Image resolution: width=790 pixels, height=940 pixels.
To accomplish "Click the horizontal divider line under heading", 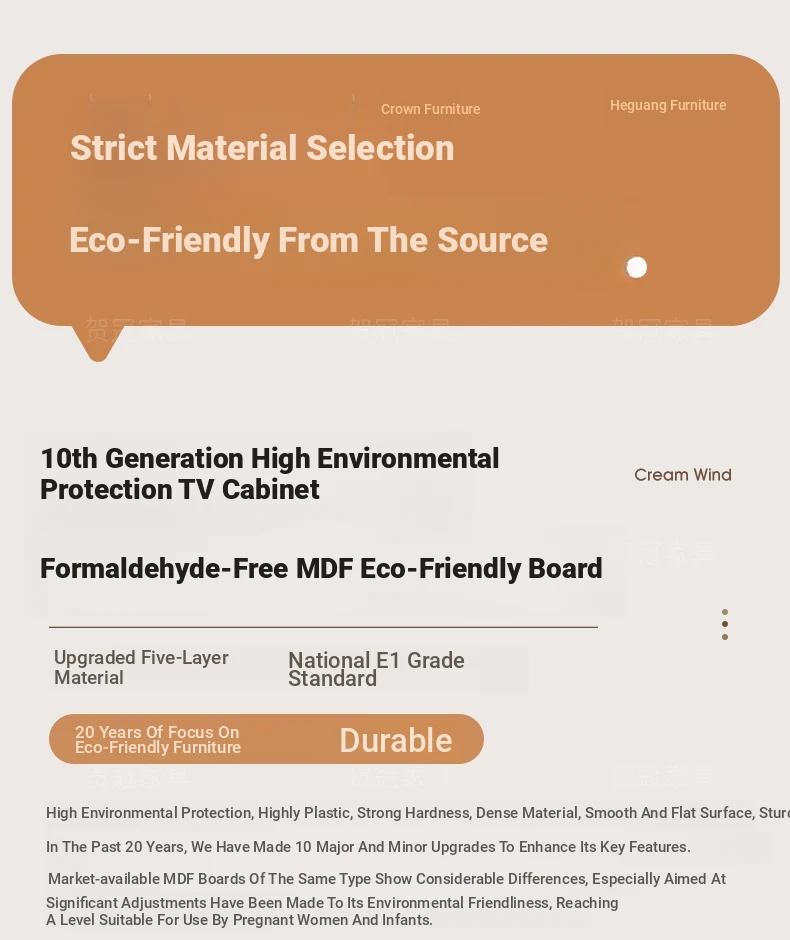I will tap(323, 627).
